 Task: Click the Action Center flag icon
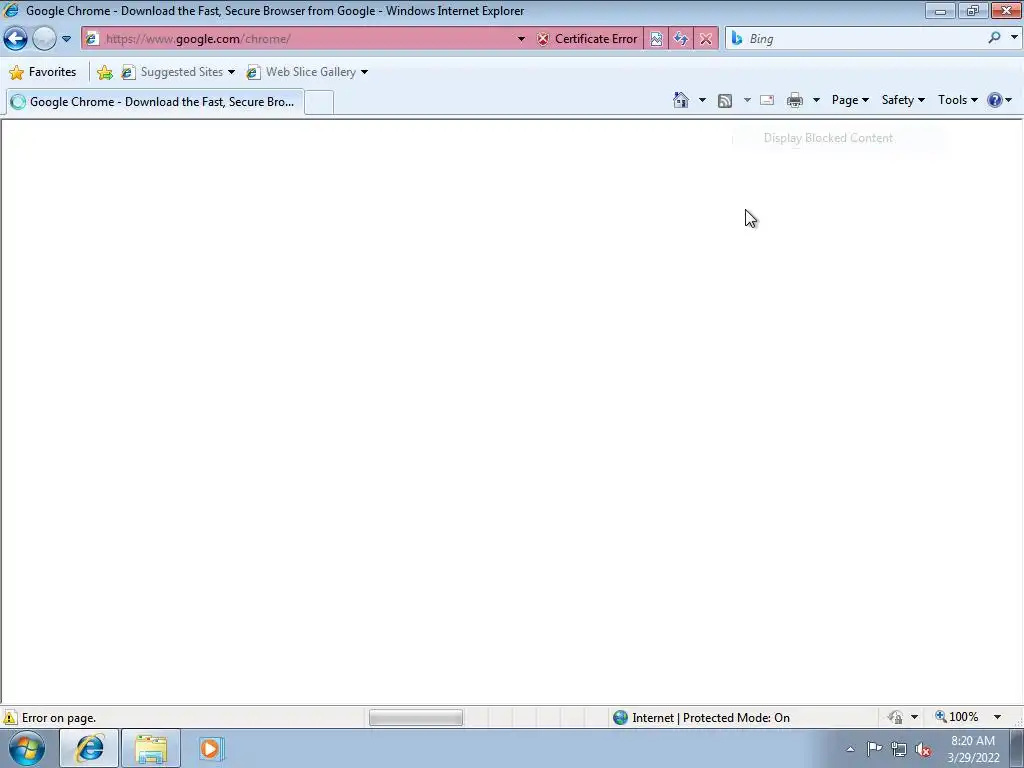[x=874, y=749]
